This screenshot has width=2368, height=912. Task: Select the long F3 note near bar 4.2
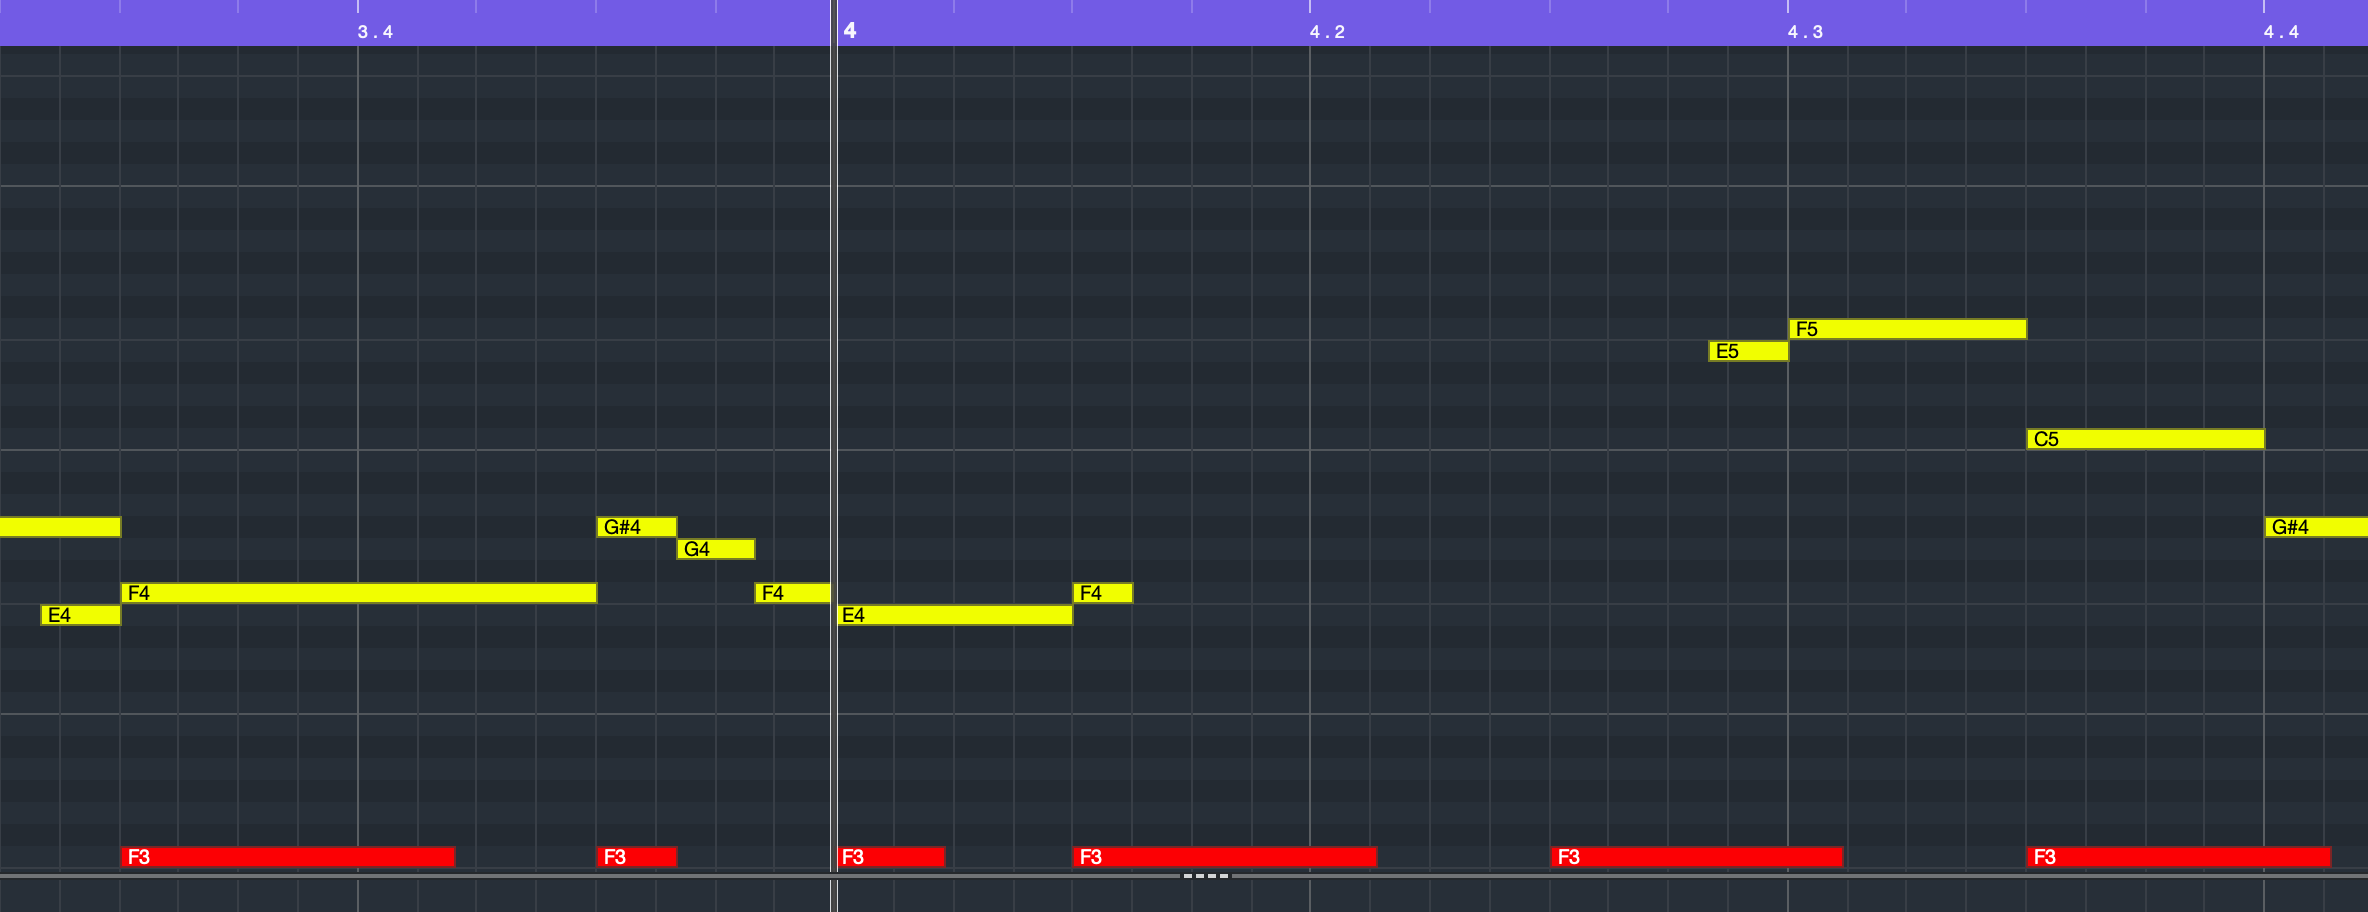[x=1225, y=857]
